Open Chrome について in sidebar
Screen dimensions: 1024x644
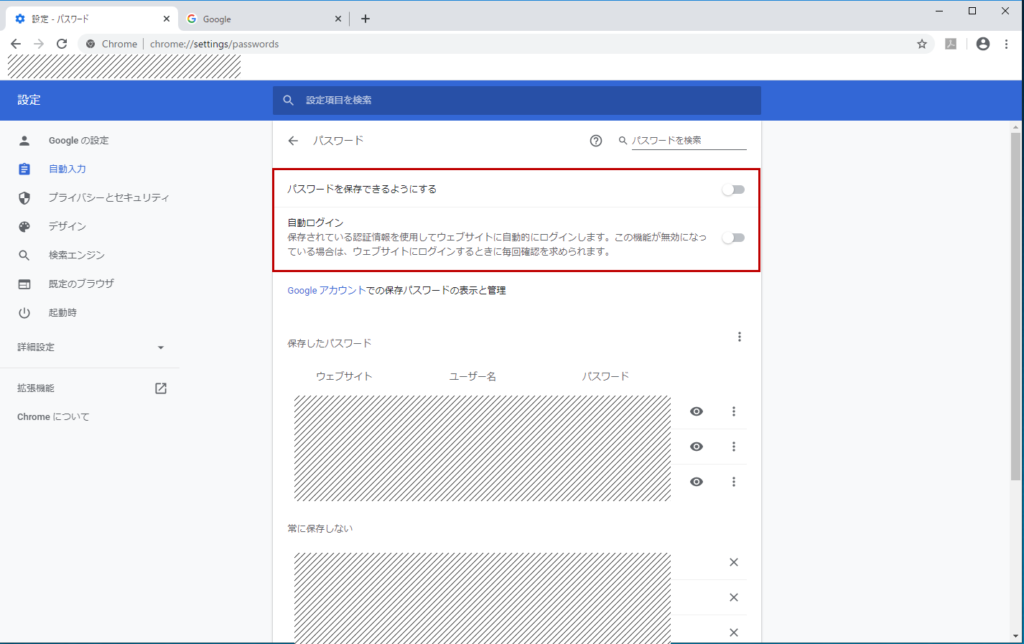(x=53, y=417)
